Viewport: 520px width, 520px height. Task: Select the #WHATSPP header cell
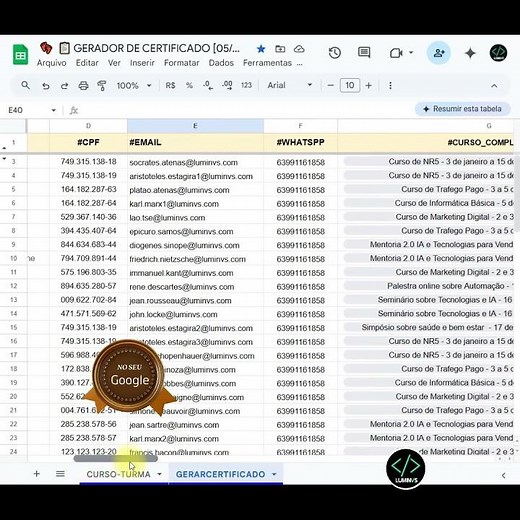click(x=300, y=142)
